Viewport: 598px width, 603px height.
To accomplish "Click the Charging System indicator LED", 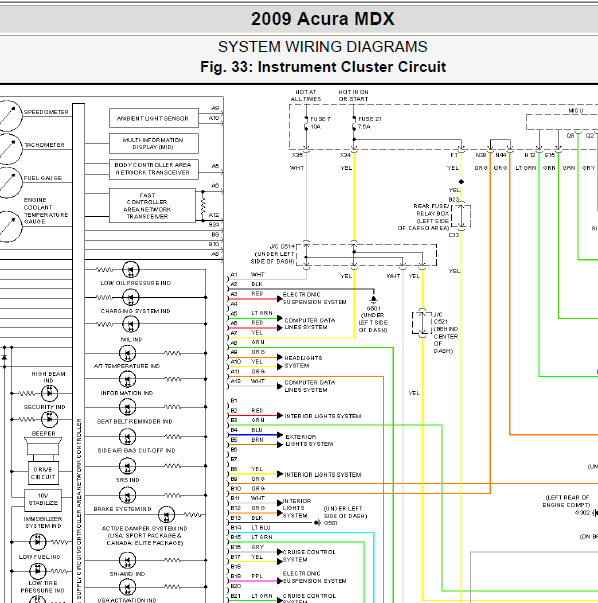I will pos(131,297).
